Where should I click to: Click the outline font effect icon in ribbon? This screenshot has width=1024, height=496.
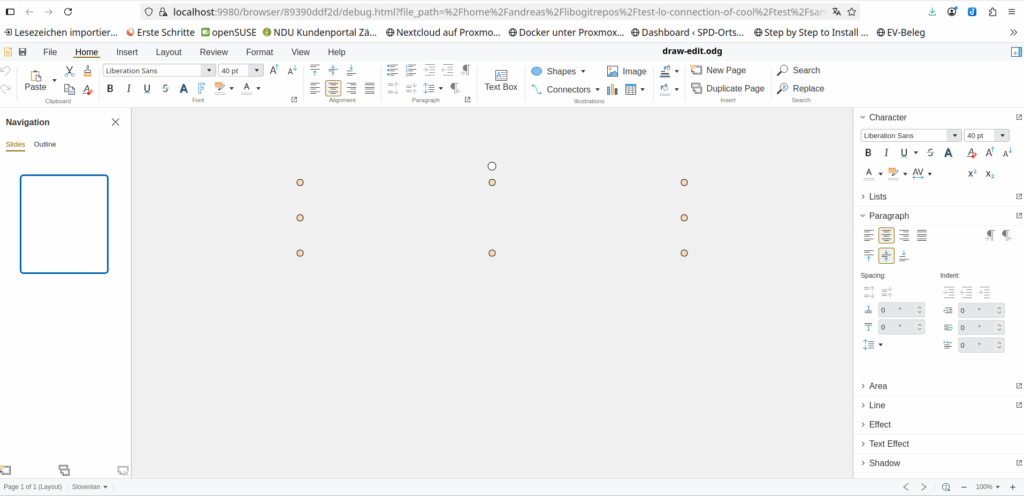202,89
